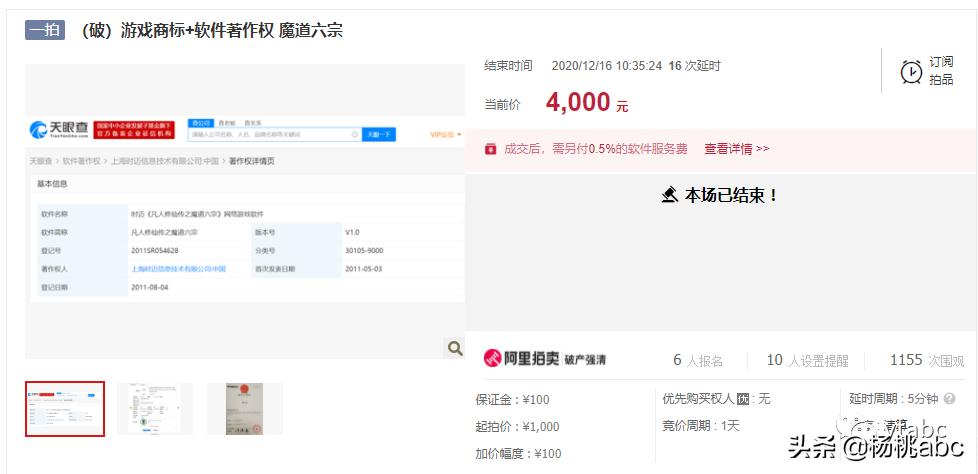Click the 10 人设置提醒 count
This screenshot has width=978, height=474.
pyautogui.click(x=808, y=360)
